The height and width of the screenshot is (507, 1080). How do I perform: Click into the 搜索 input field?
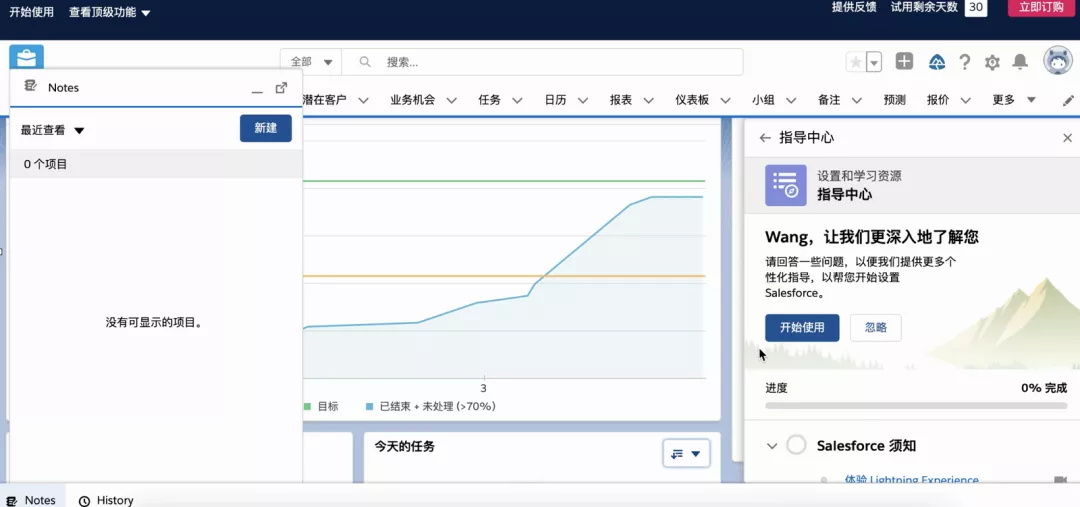542,62
